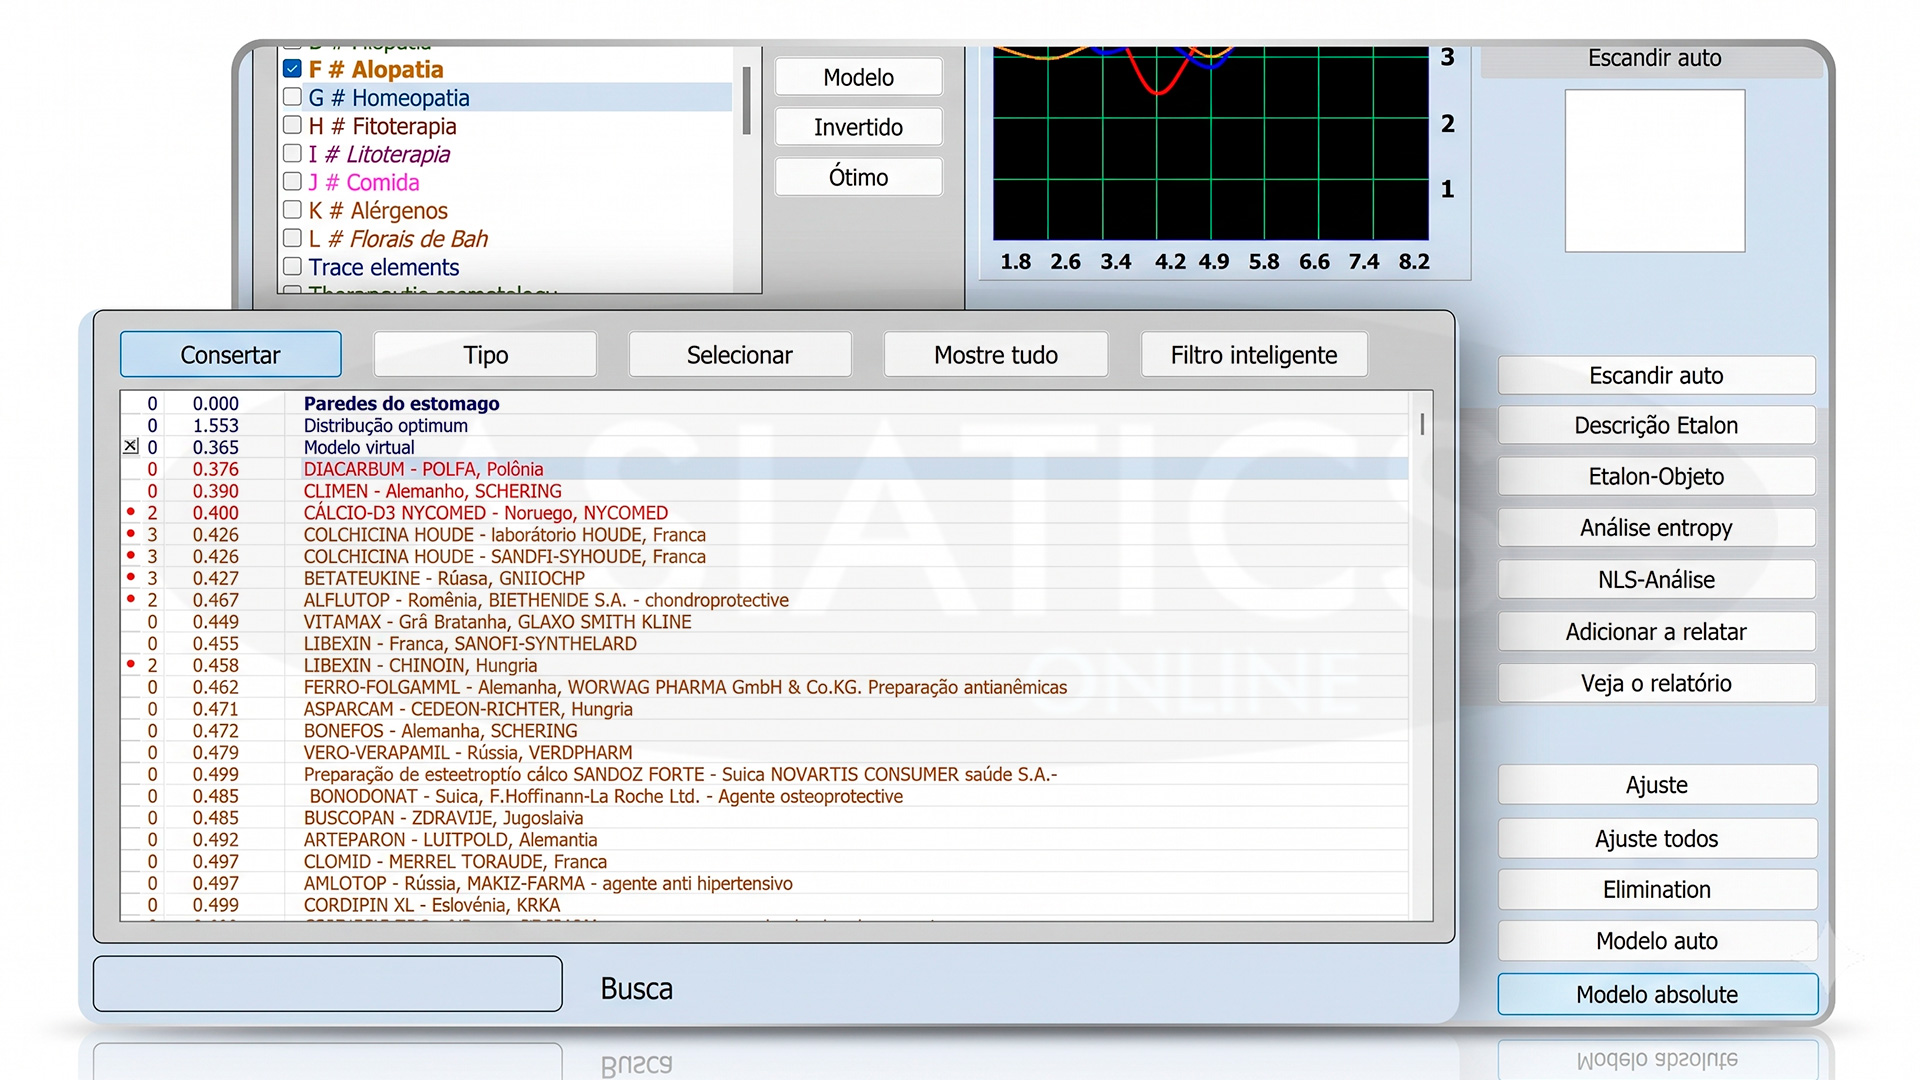Enable the K # Alérgenos checkbox
The image size is (1920, 1080).
(292, 210)
